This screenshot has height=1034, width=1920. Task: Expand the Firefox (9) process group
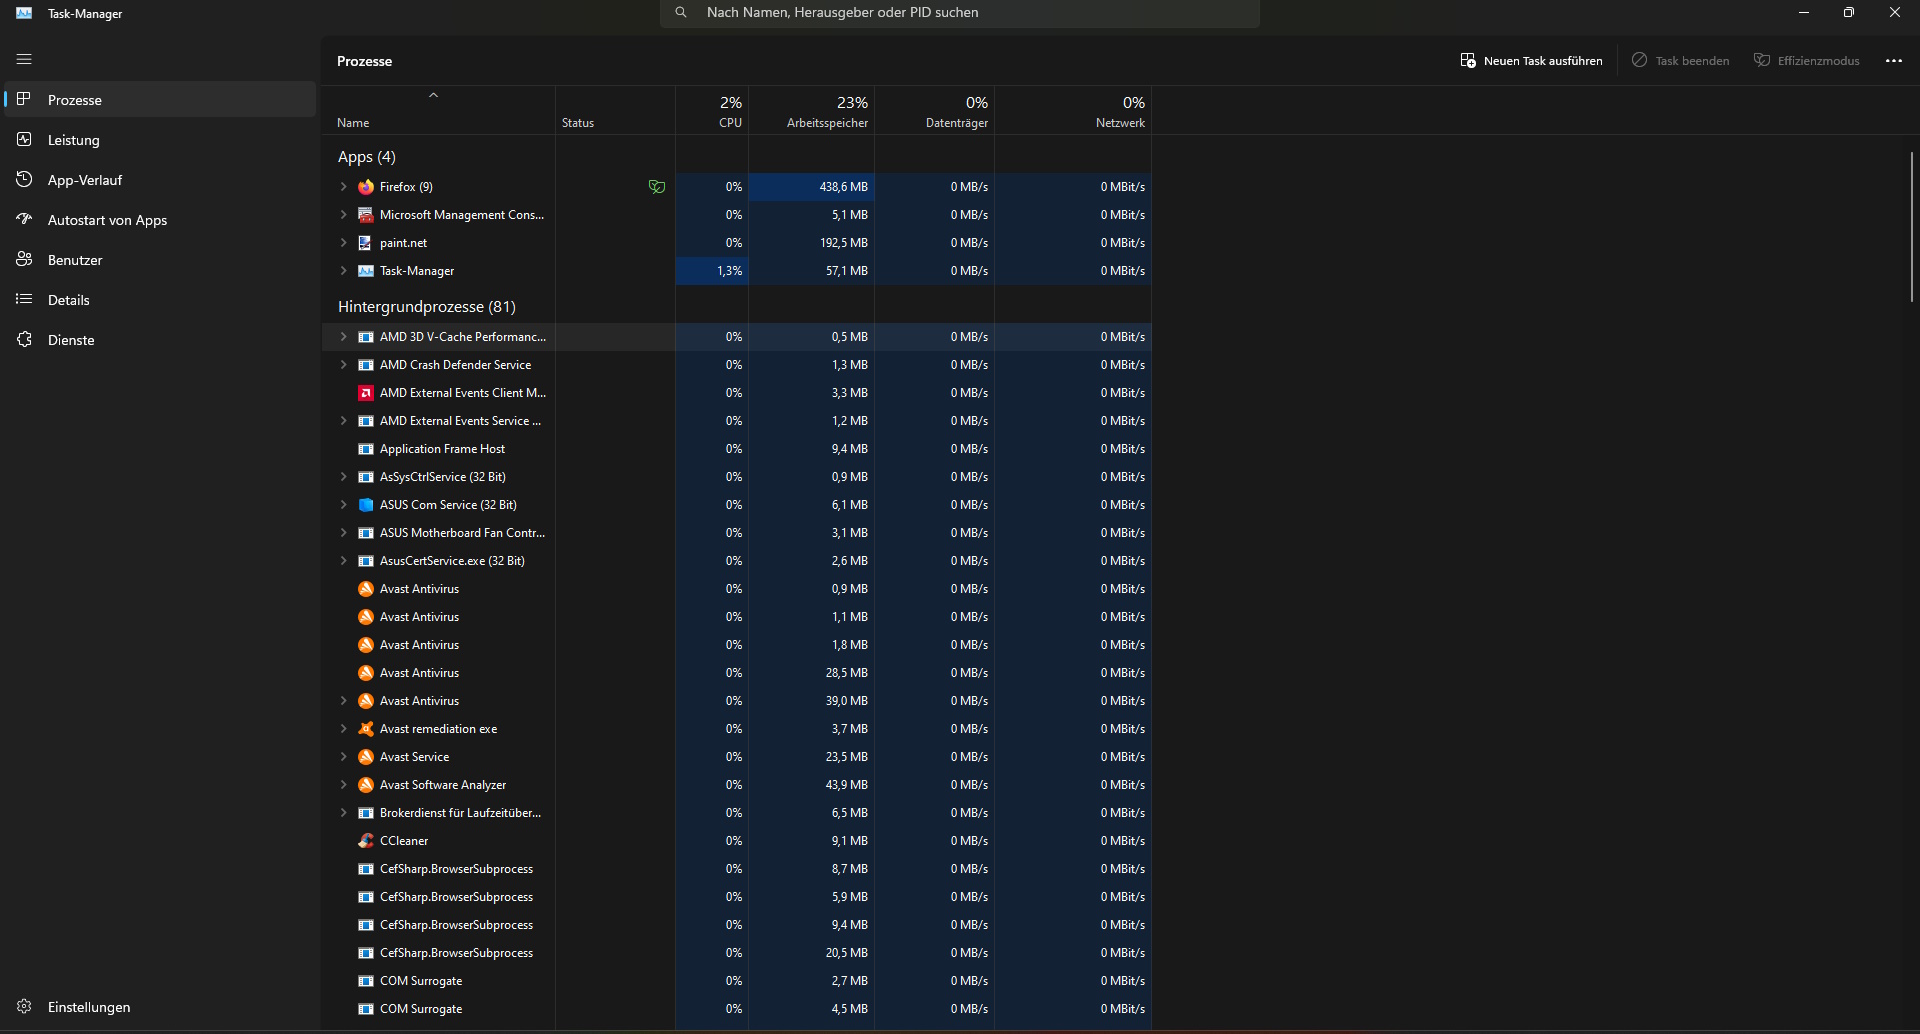coord(343,187)
